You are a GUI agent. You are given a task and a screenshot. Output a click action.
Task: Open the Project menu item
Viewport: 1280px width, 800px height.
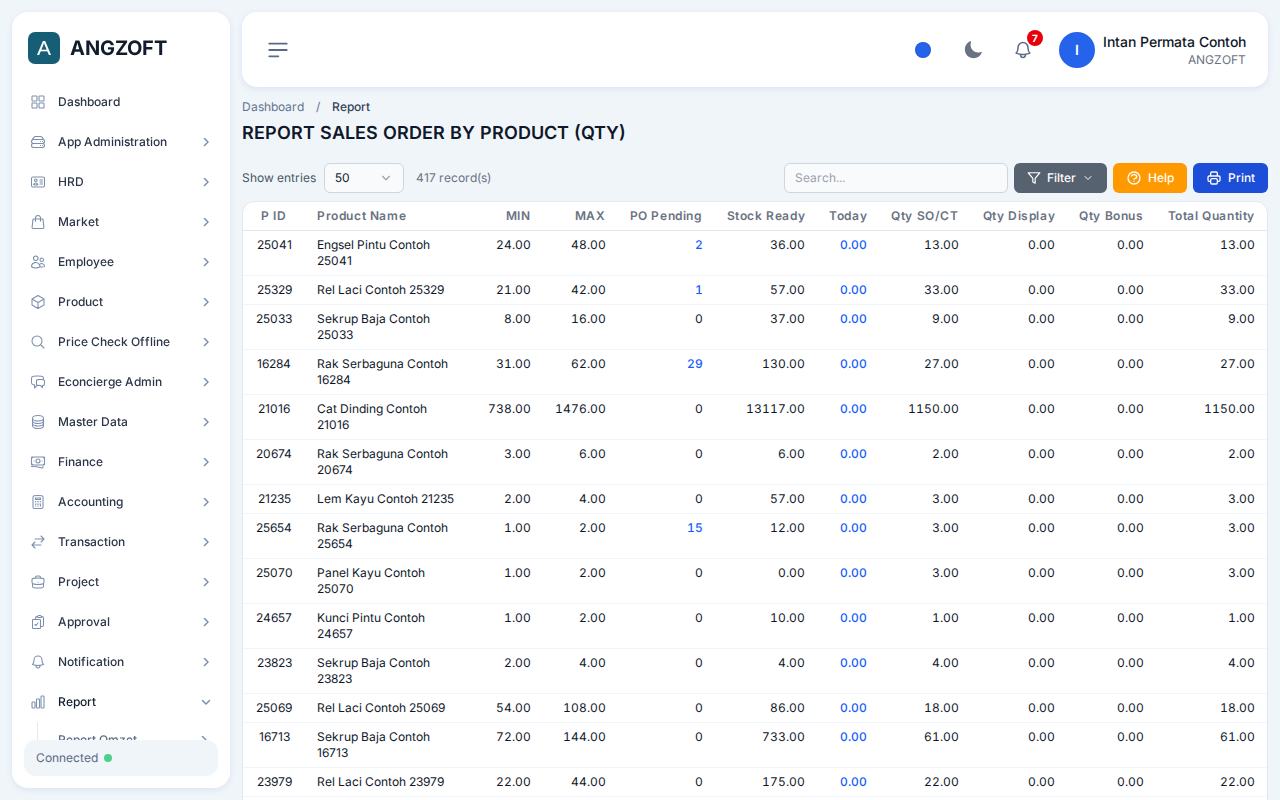click(x=121, y=582)
